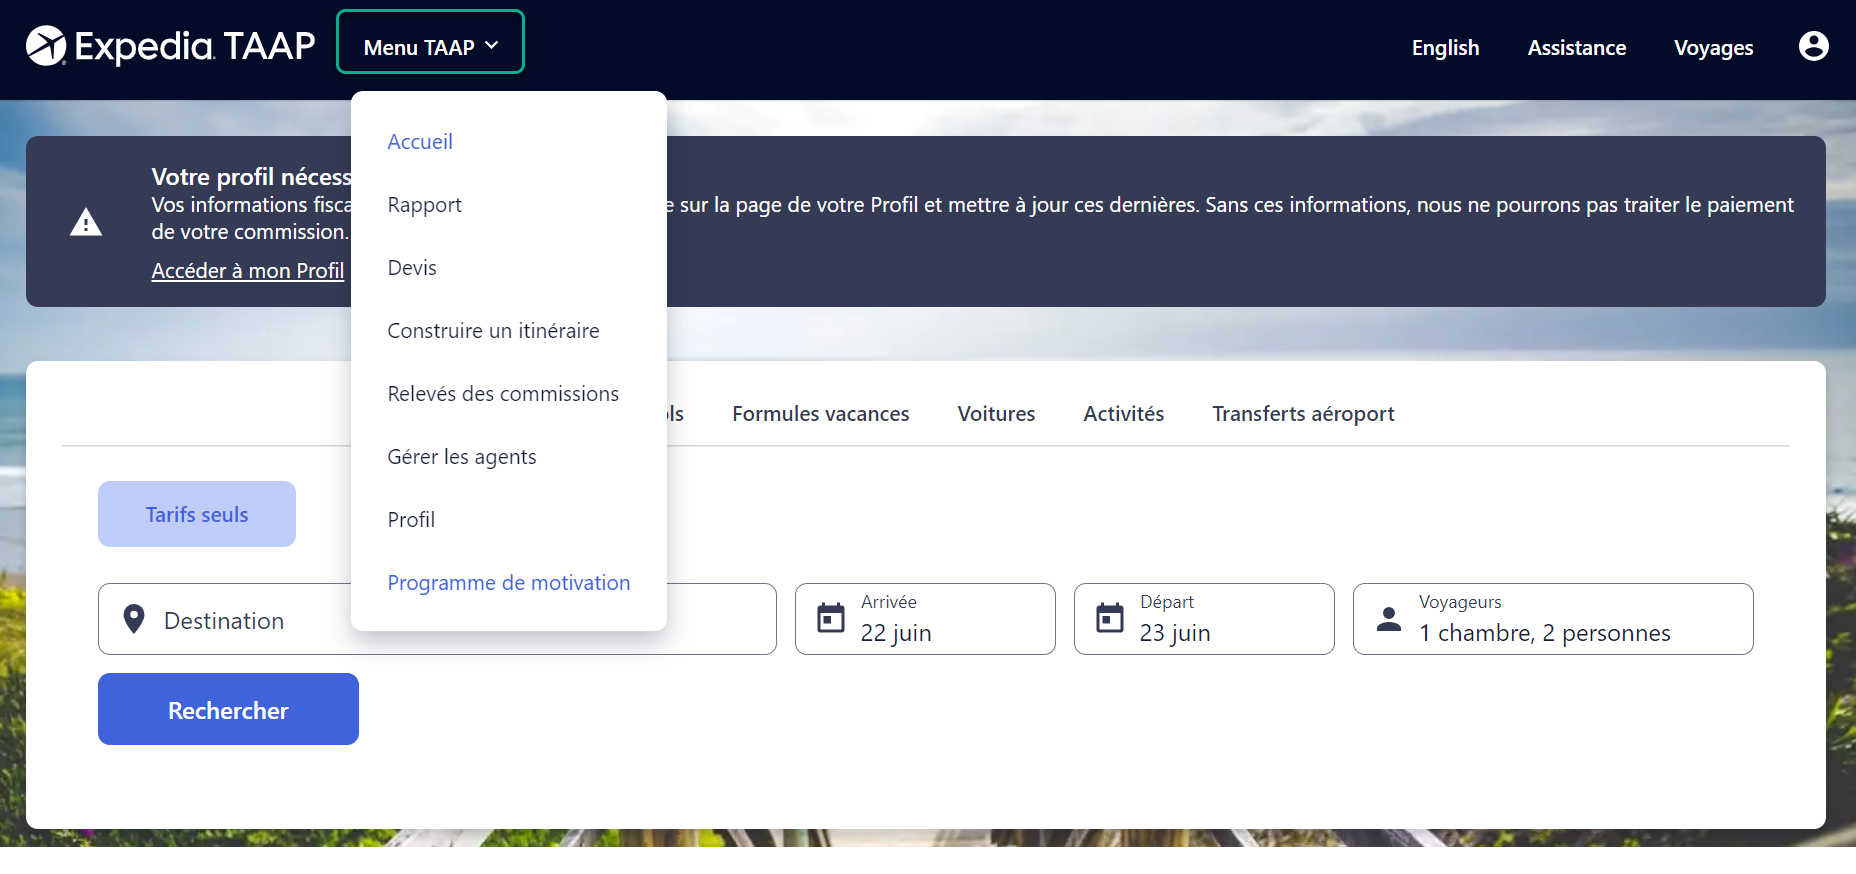Open Profil from the dropdown menu
This screenshot has height=874, width=1856.
click(x=411, y=520)
